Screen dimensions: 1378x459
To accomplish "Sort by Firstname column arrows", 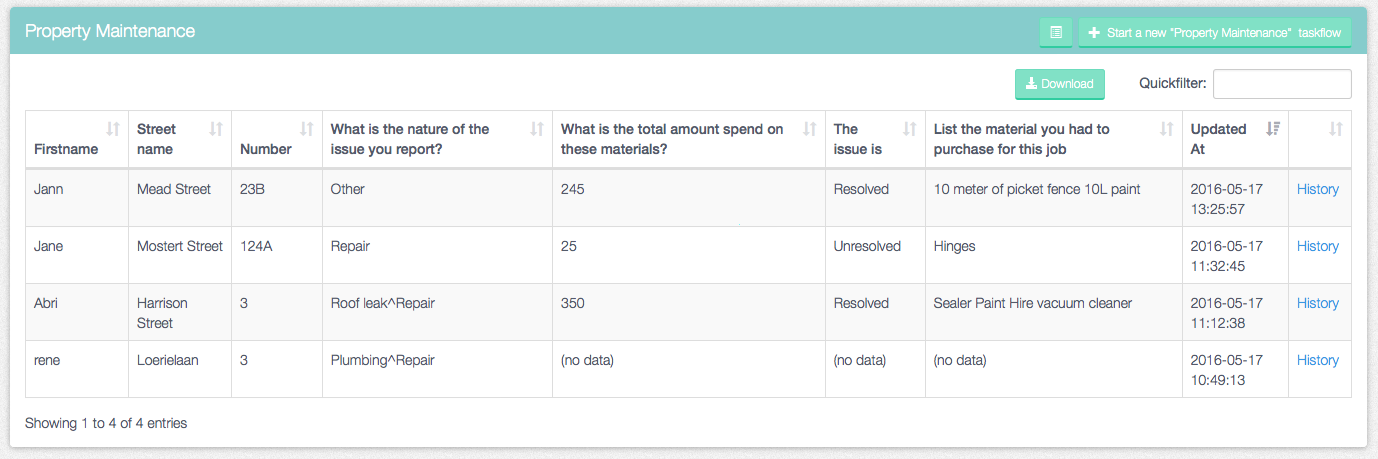I will pyautogui.click(x=113, y=129).
